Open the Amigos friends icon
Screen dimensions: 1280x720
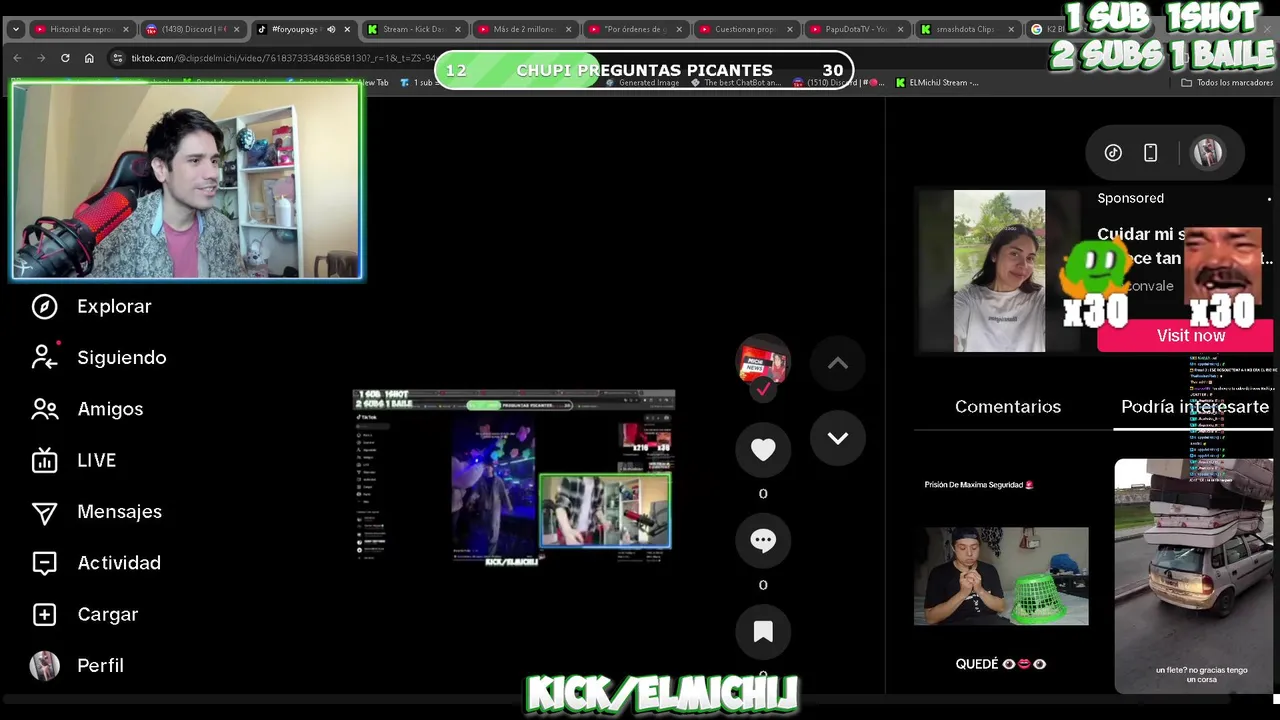(44, 409)
